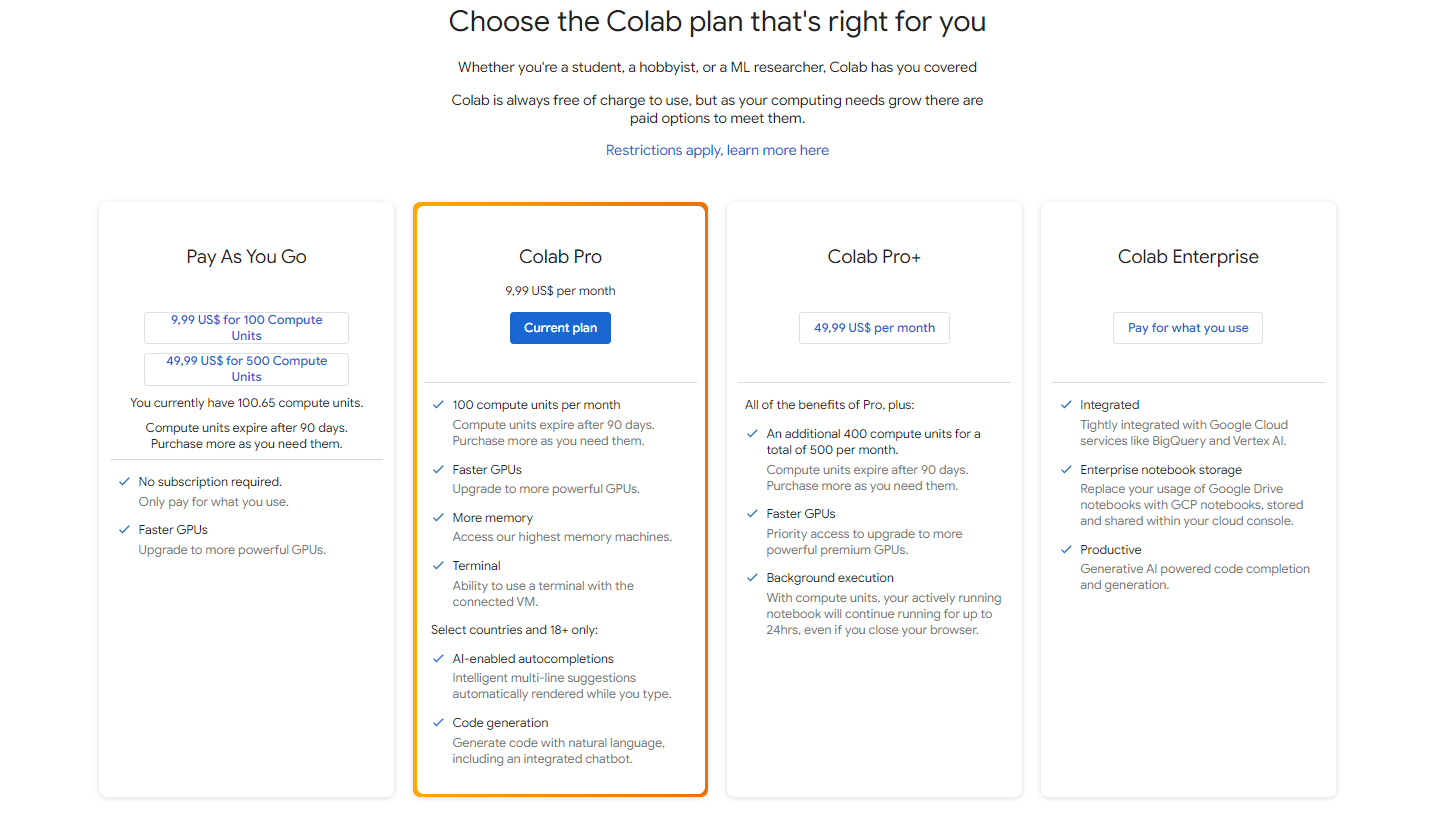
Task: Open 'Restrictions apply, learn more here' link
Action: [x=717, y=150]
